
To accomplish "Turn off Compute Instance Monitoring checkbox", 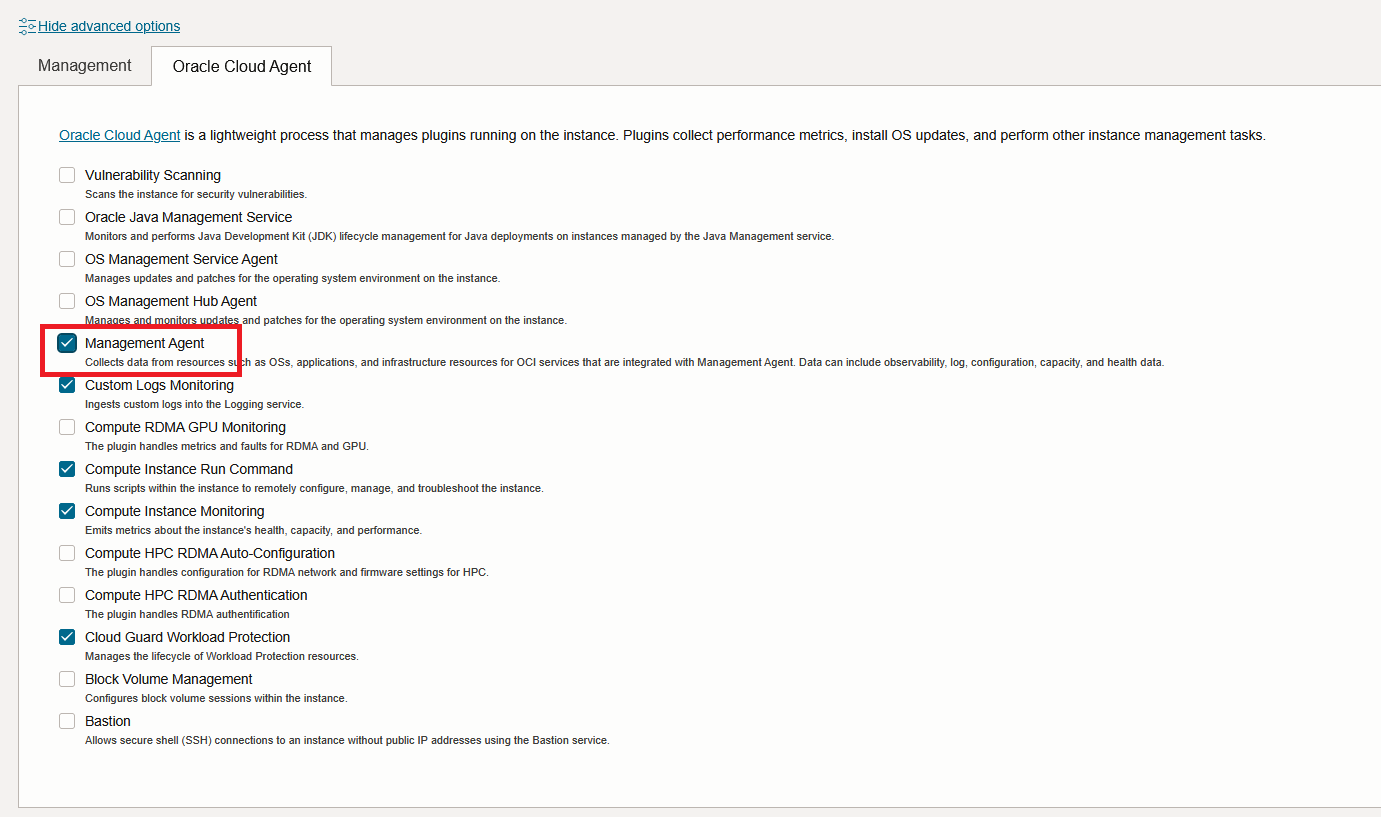I will [67, 511].
